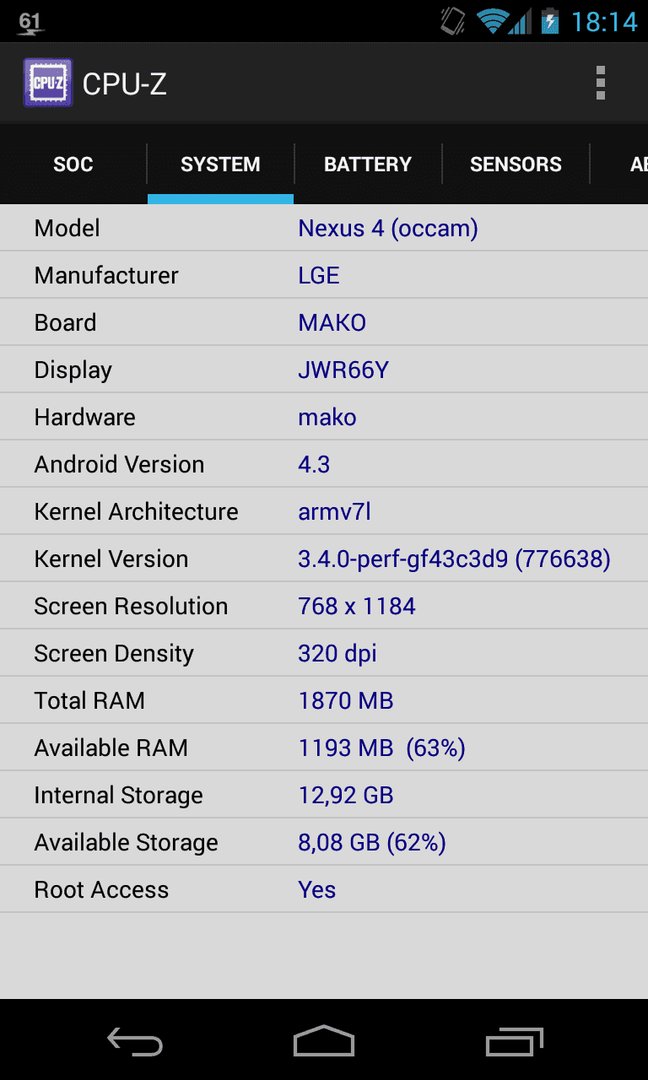Tap the 18:14 status bar clock
This screenshot has width=648, height=1080.
click(x=605, y=22)
